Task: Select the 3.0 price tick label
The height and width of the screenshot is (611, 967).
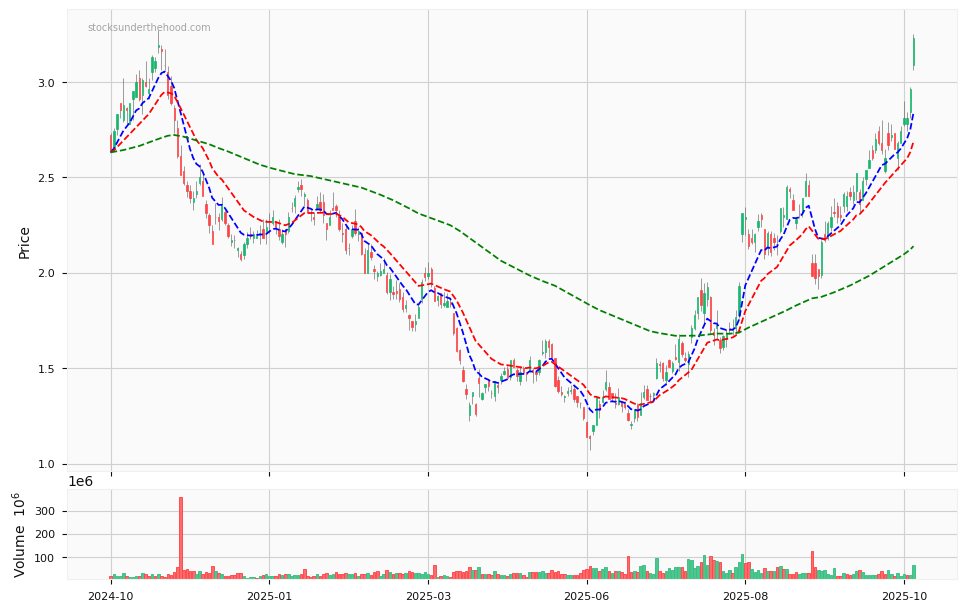Action: tap(46, 82)
